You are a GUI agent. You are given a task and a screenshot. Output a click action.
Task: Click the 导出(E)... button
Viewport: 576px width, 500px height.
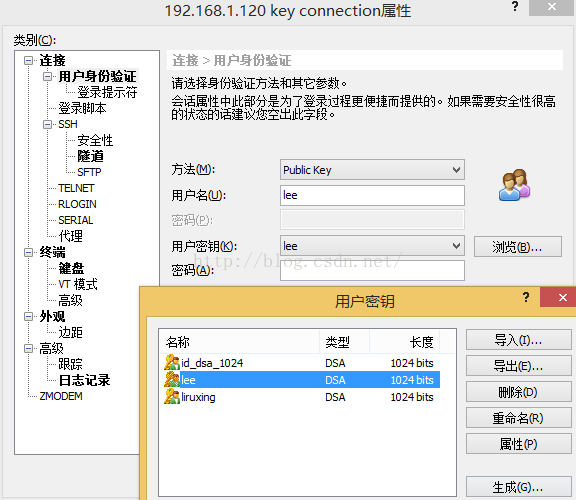point(518,366)
